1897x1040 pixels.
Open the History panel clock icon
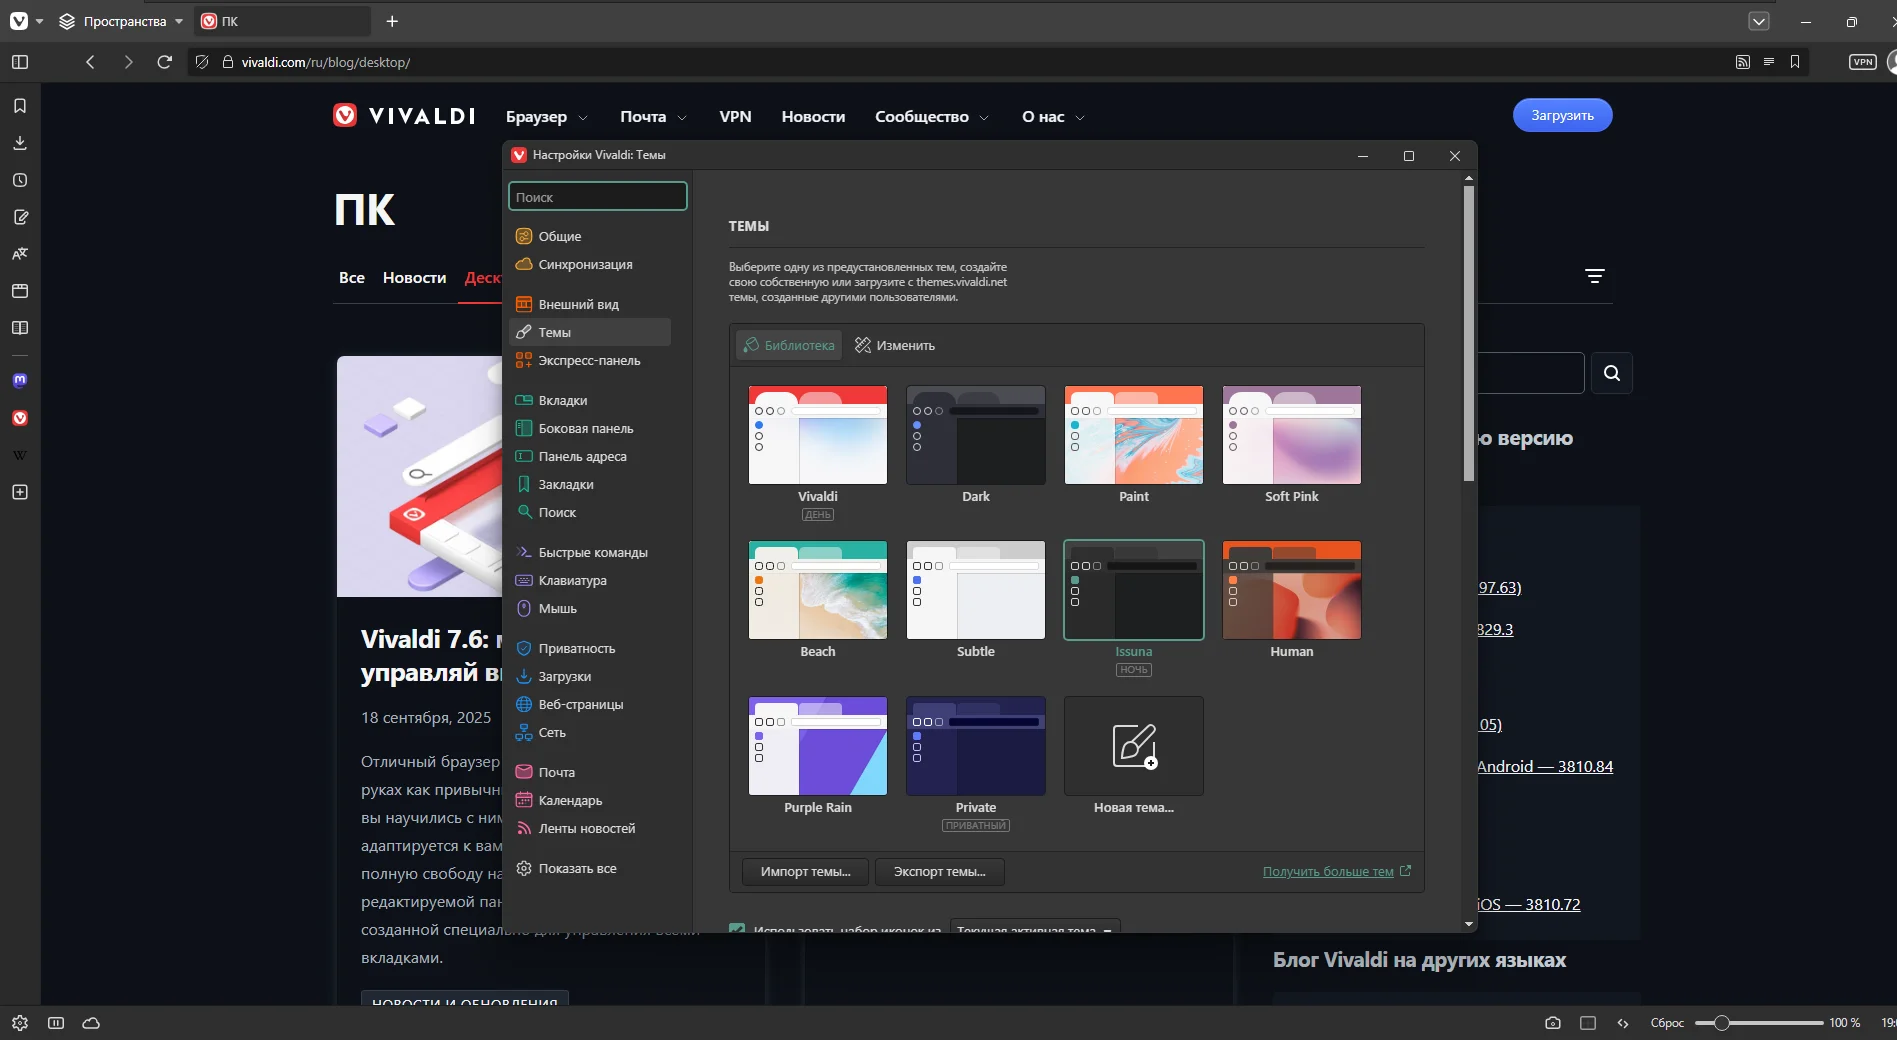pos(20,180)
